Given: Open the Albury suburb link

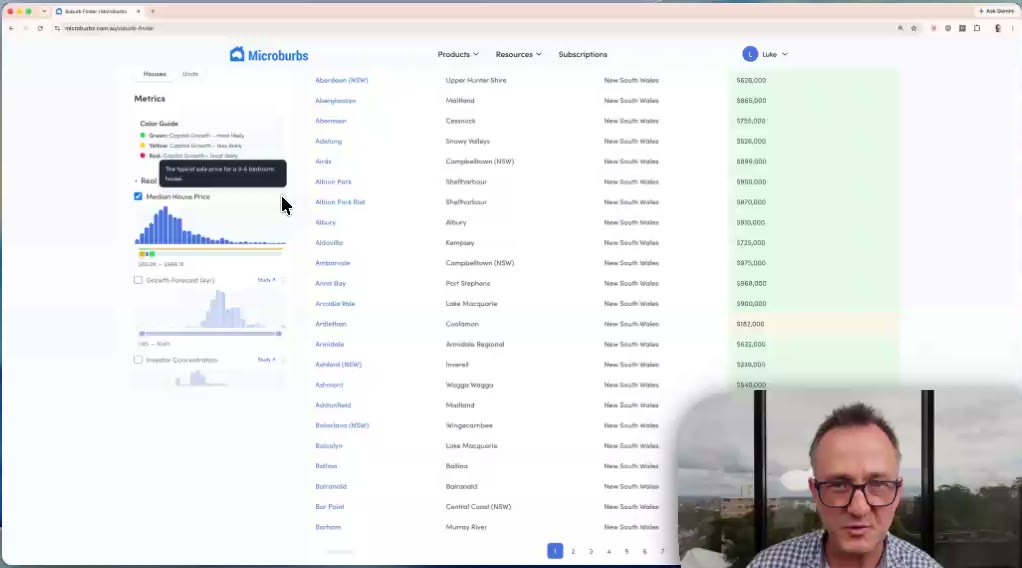Looking at the screenshot, I should (x=325, y=222).
